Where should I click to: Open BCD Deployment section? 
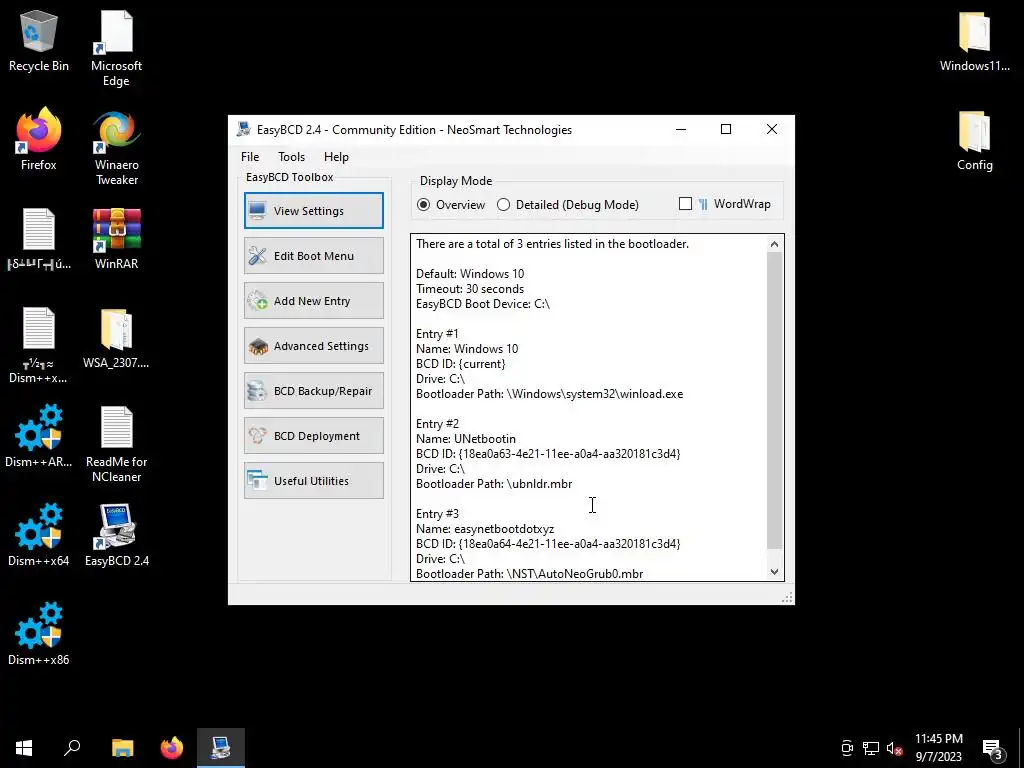[x=313, y=436]
